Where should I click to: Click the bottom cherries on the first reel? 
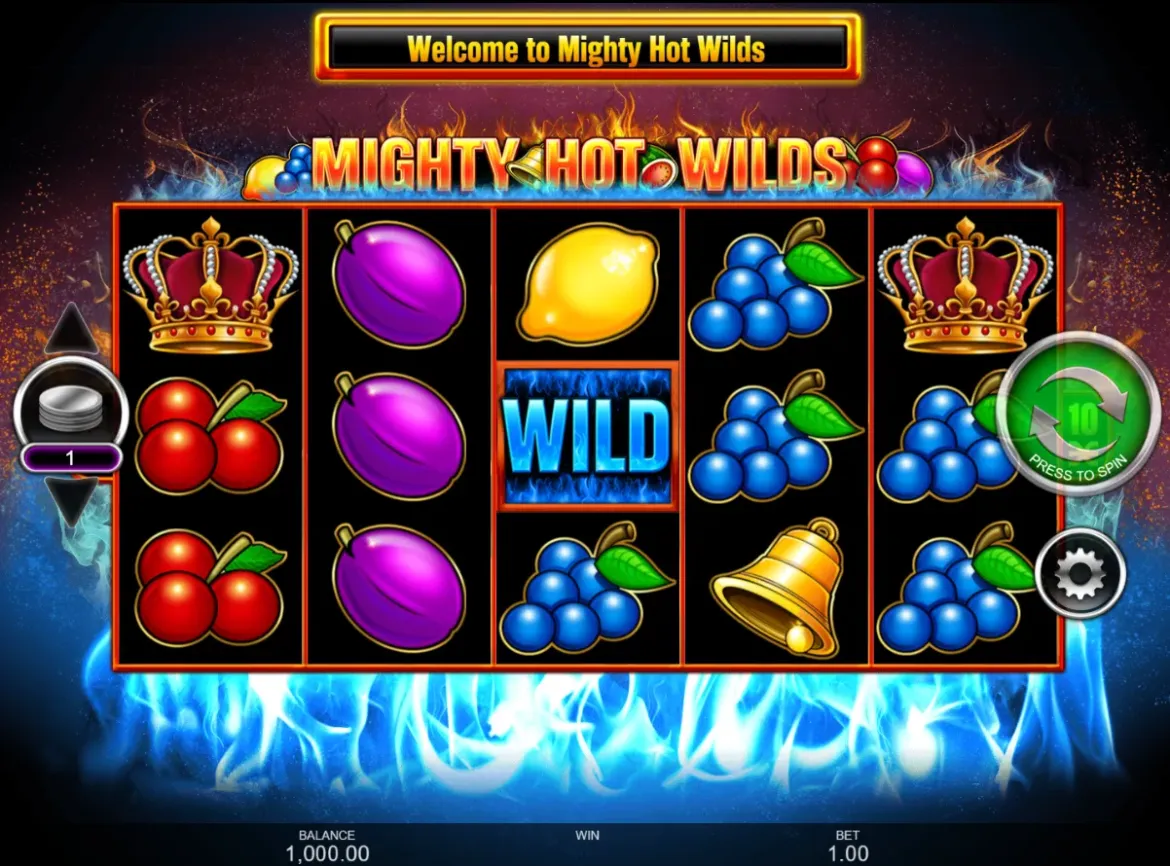tap(210, 587)
